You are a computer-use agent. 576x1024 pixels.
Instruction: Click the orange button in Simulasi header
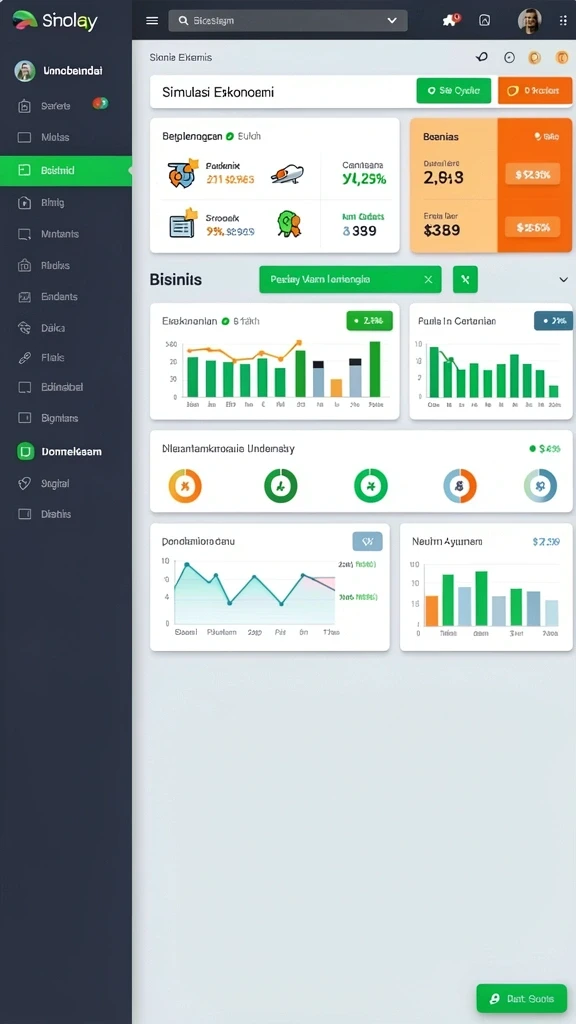pos(535,91)
